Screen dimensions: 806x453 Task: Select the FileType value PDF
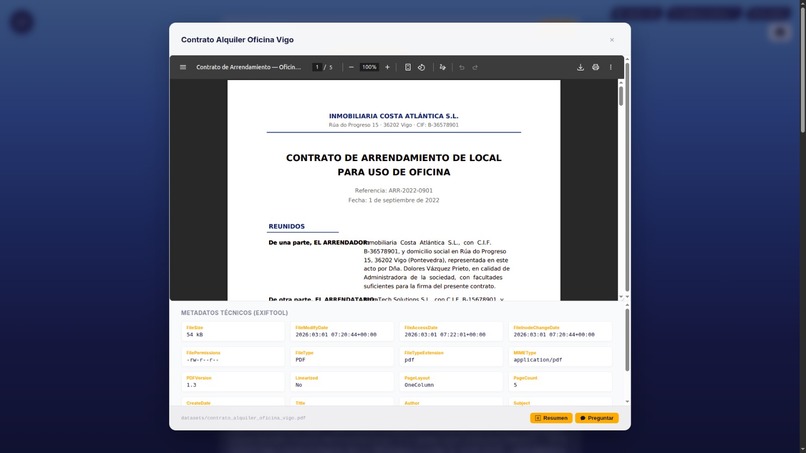click(301, 360)
